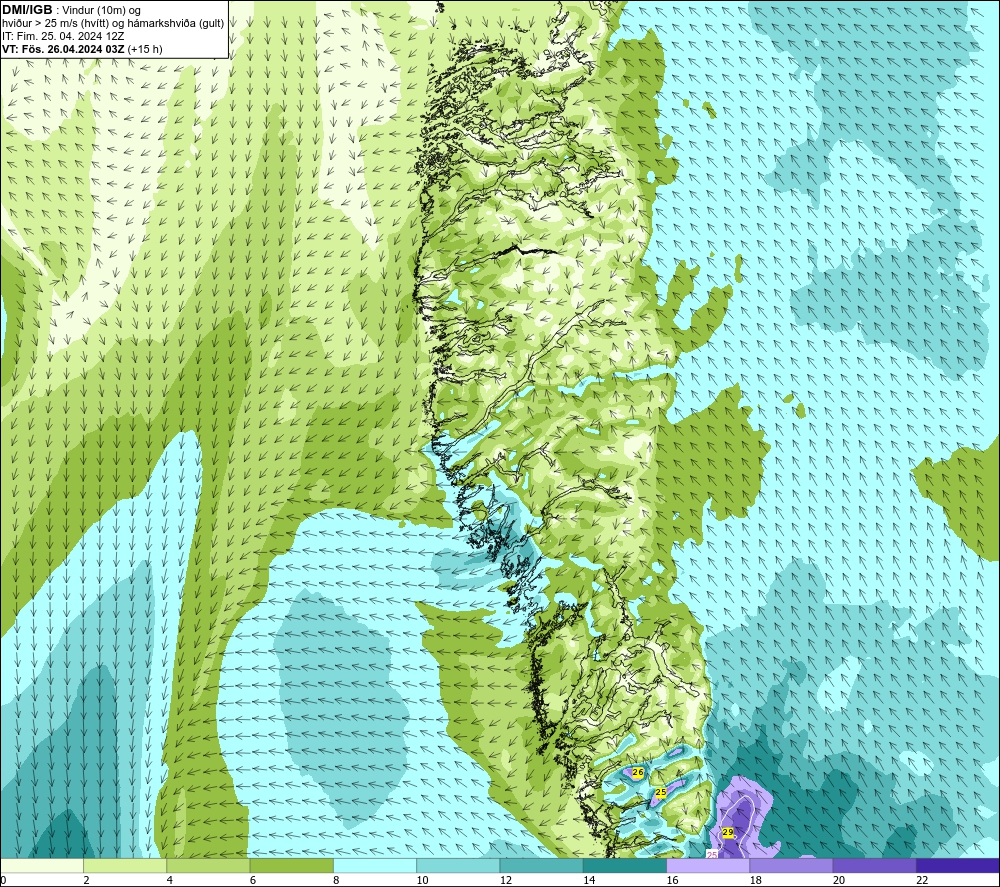Select the 8–10 m/s pale cyan swatch
This screenshot has height=887, width=1000.
tap(375, 865)
